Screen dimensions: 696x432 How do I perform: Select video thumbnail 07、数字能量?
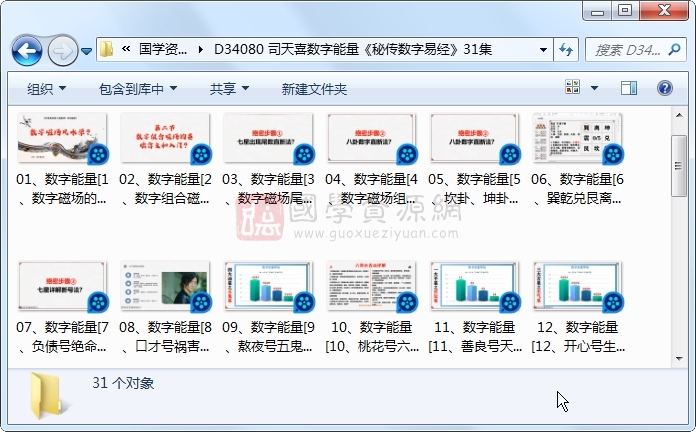(62, 286)
